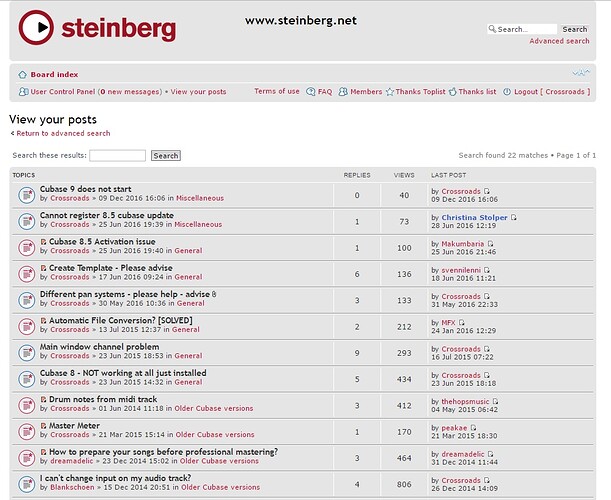View latest post icon next to thehopsmusic
Screen dimensions: 611x500
pos(495,401)
